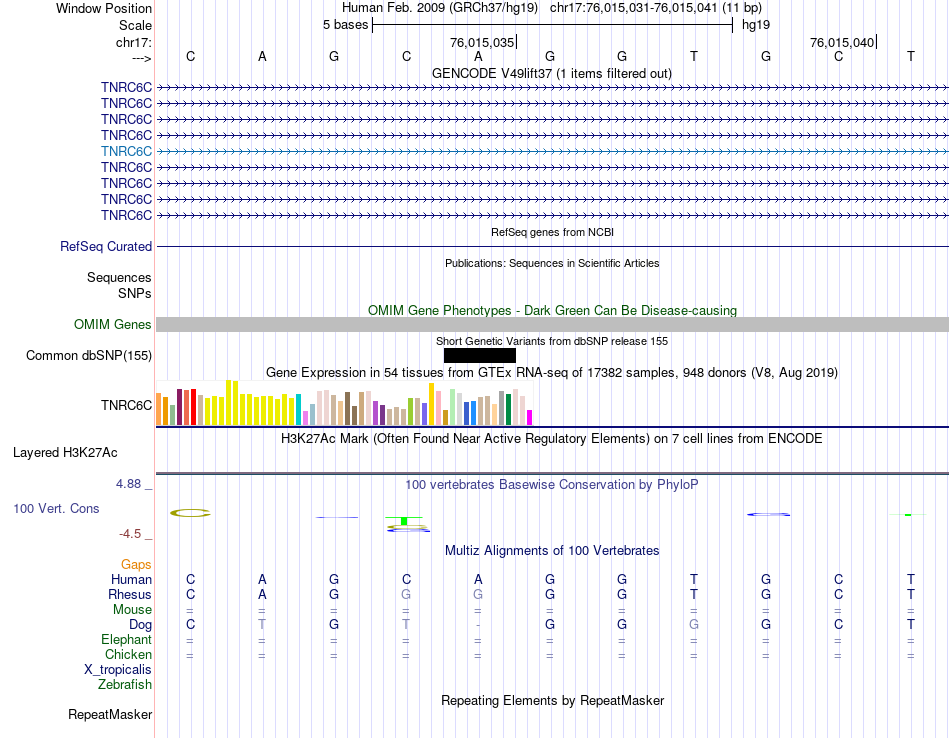The height and width of the screenshot is (738, 950).
Task: Select the Layered H3K27Ac track label
Action: pos(65,453)
